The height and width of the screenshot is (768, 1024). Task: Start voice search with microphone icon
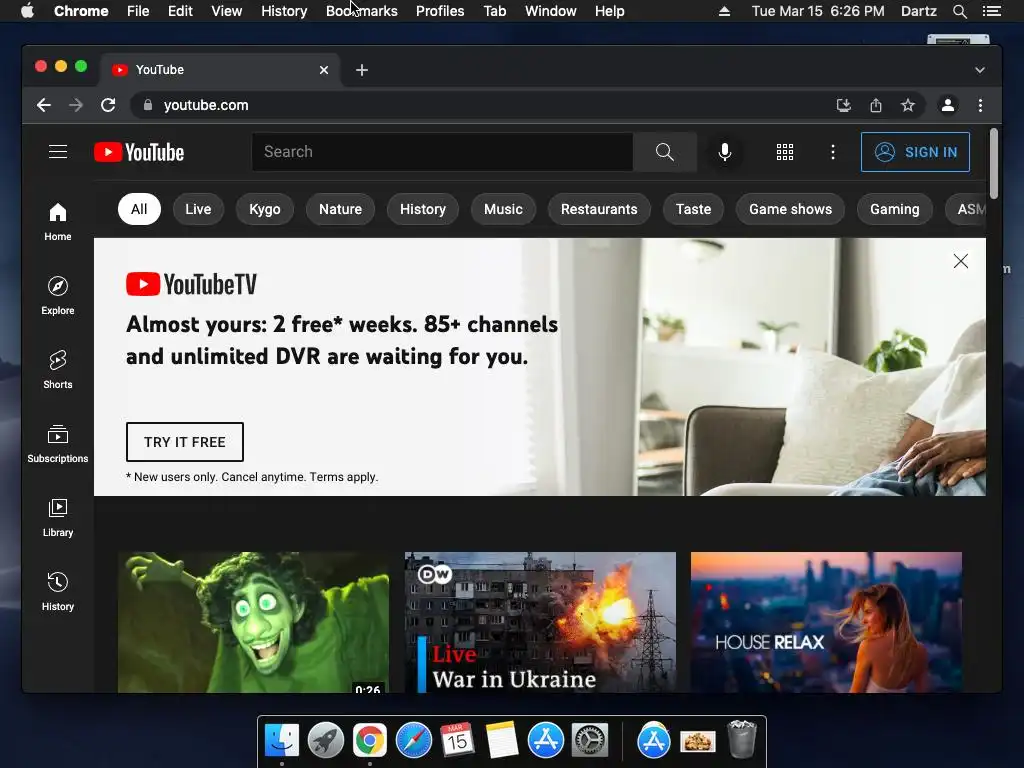(x=725, y=152)
